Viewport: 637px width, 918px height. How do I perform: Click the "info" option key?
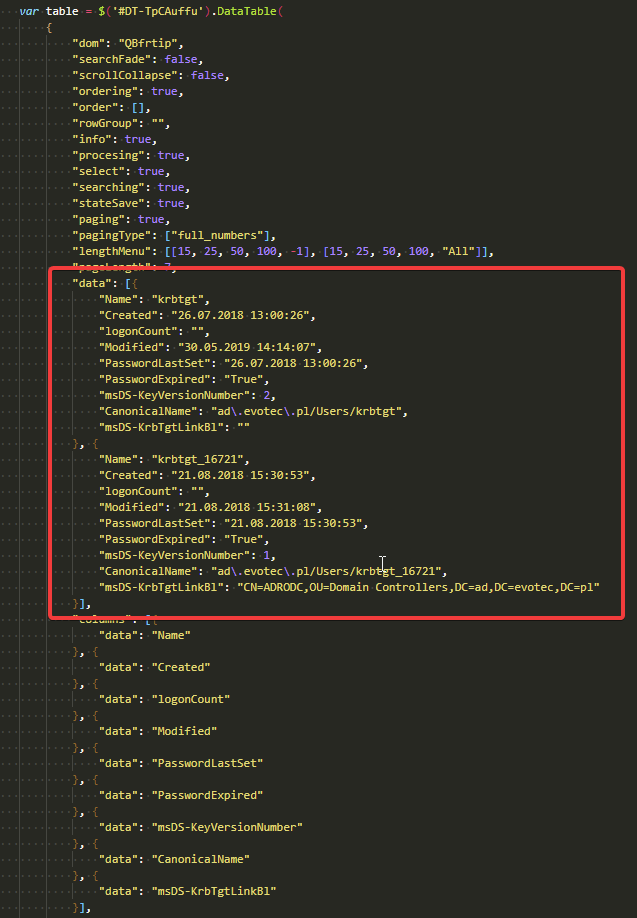coord(95,139)
